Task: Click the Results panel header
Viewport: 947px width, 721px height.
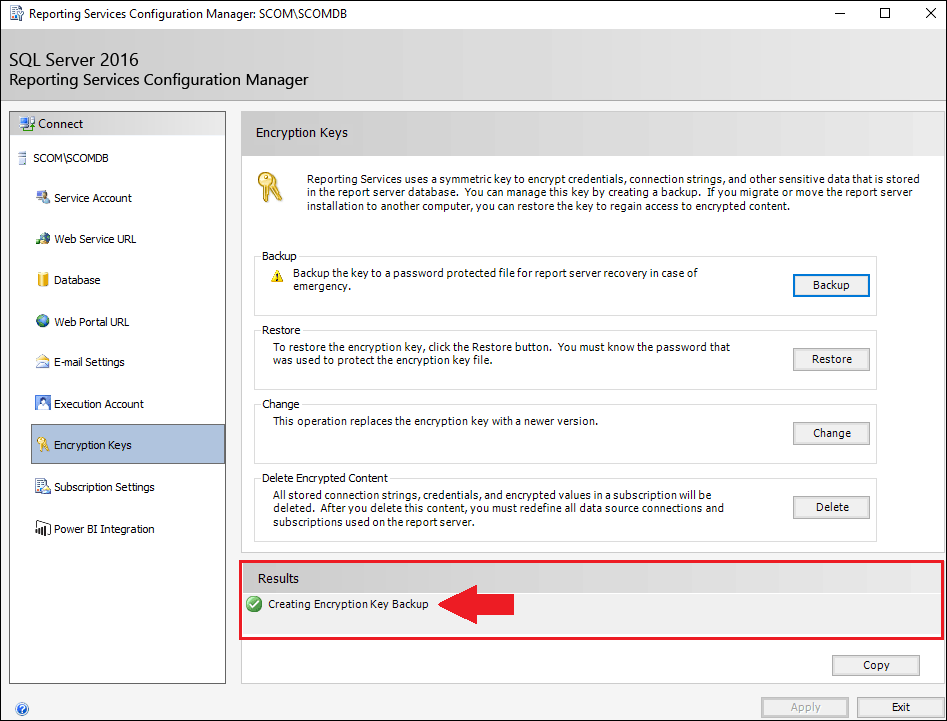Action: click(x=592, y=578)
